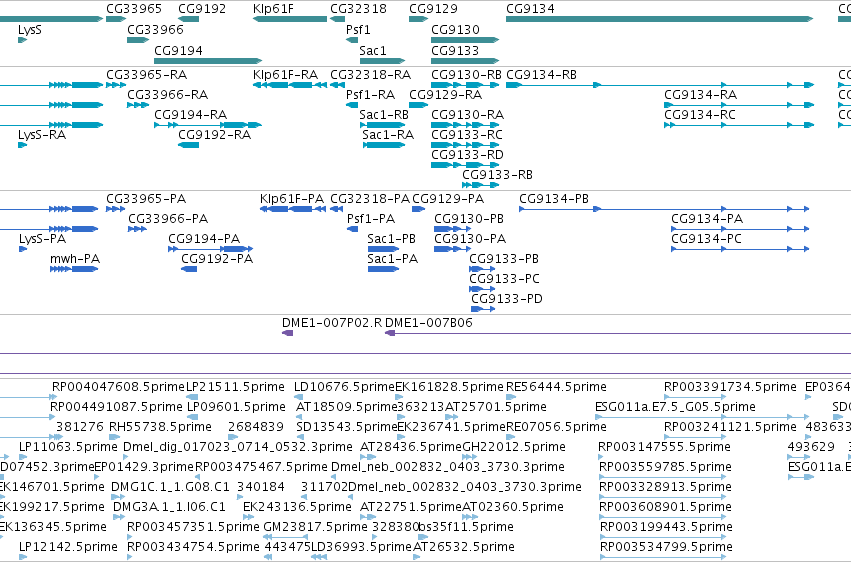Click the CG9133-RD transcript label
This screenshot has height=562, width=851.
click(x=467, y=155)
